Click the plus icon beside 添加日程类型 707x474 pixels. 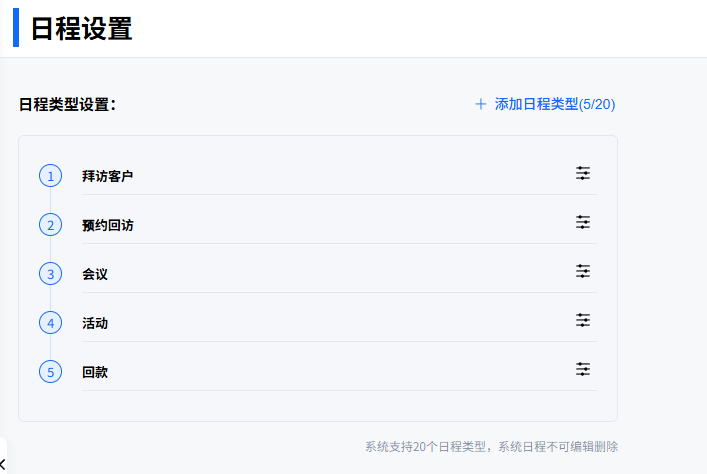pyautogui.click(x=481, y=104)
